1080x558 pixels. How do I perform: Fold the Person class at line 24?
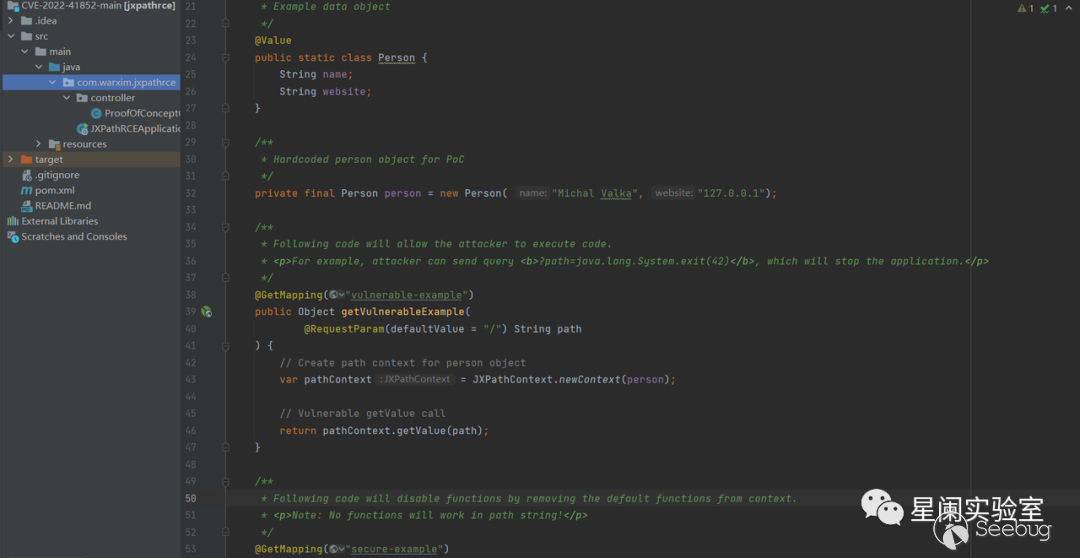(x=226, y=58)
